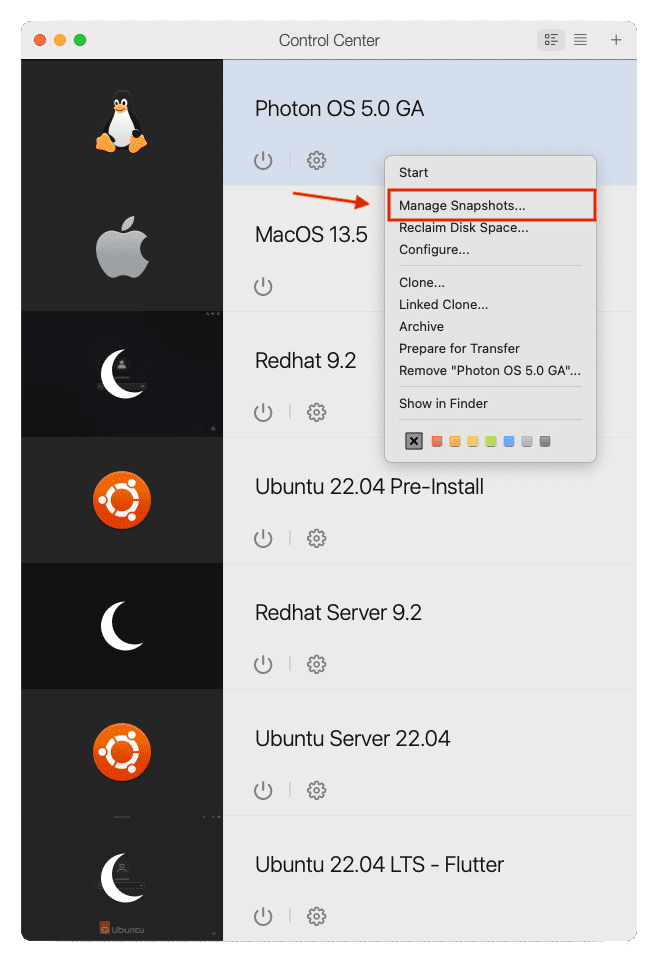The image size is (656, 962).
Task: Select the Ubuntu 22.04 Pre-Install name
Action: pos(369,487)
